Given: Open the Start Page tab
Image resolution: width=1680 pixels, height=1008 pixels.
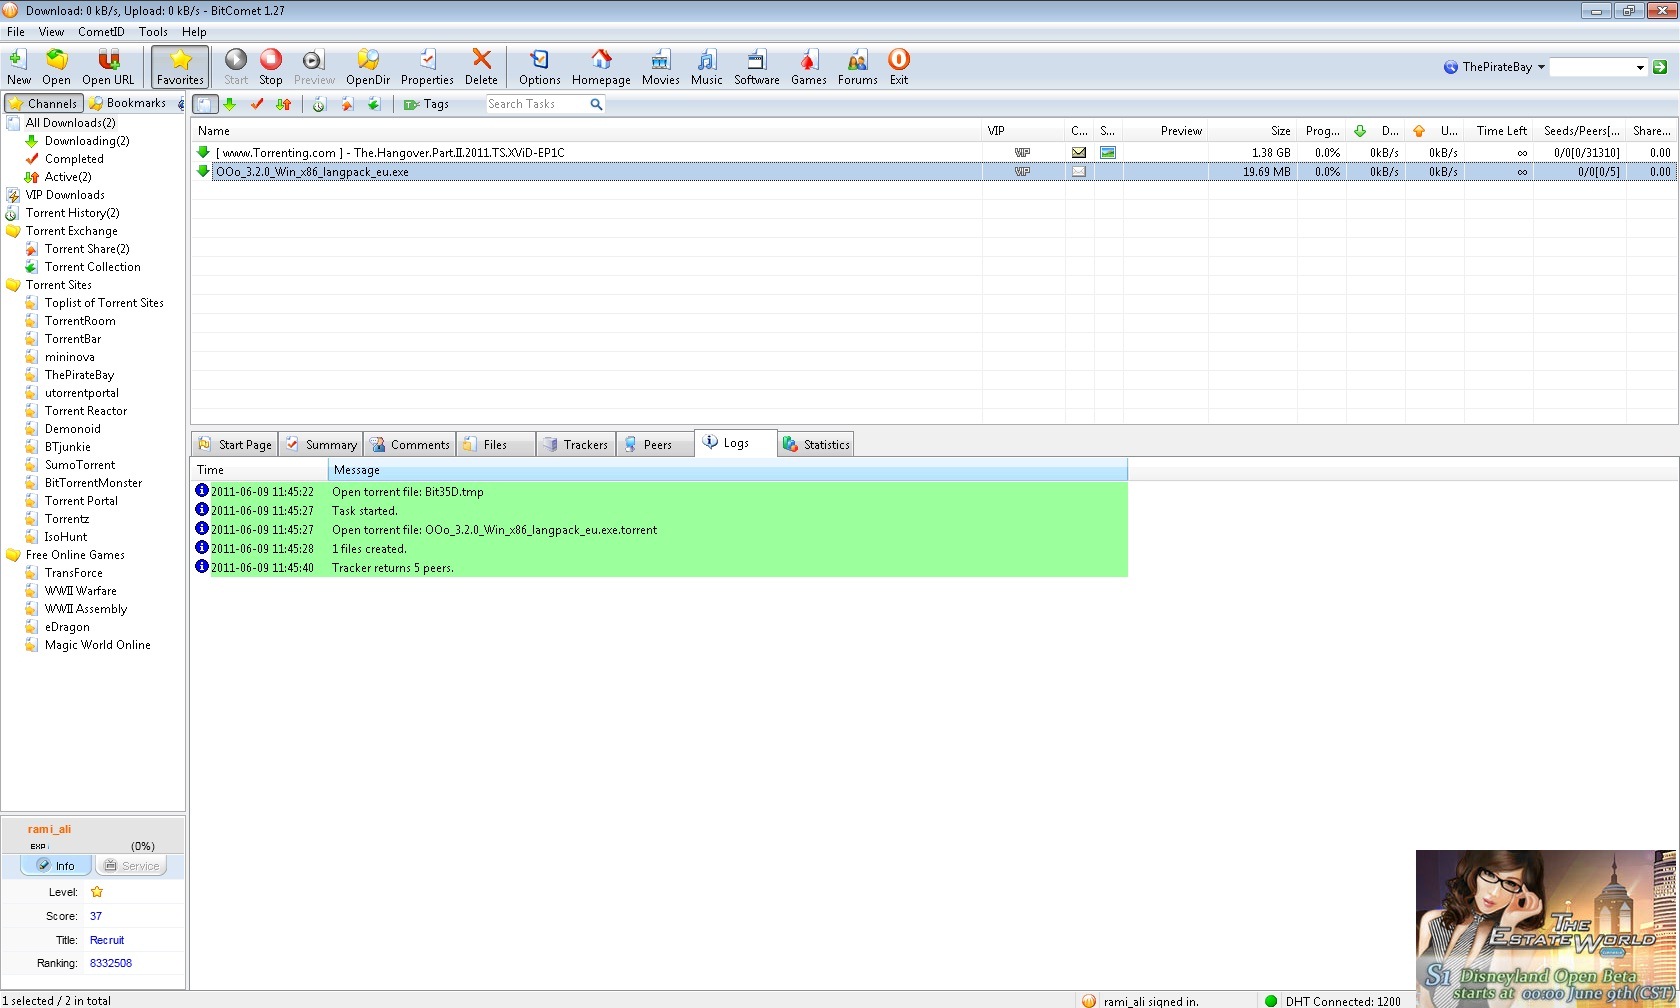Looking at the screenshot, I should 235,445.
